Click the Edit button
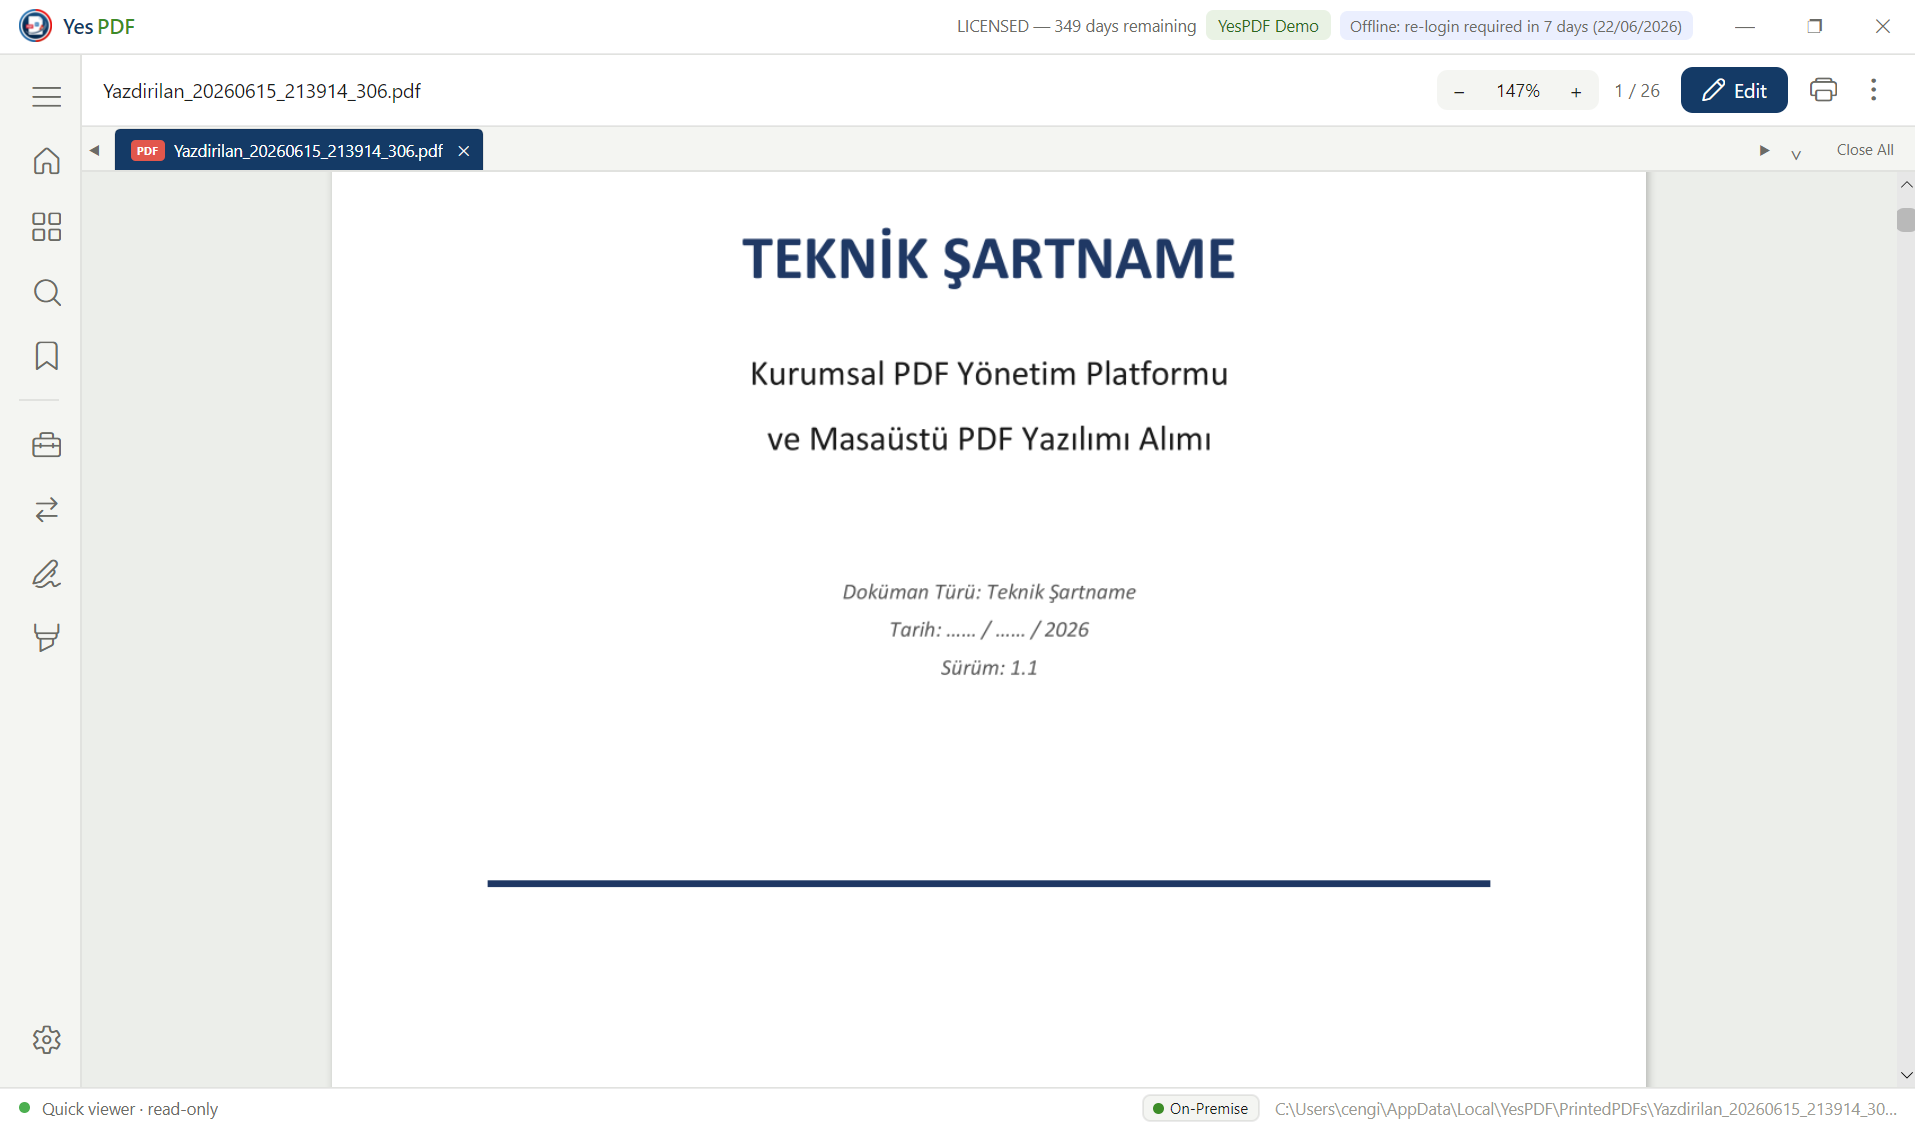 coord(1734,90)
